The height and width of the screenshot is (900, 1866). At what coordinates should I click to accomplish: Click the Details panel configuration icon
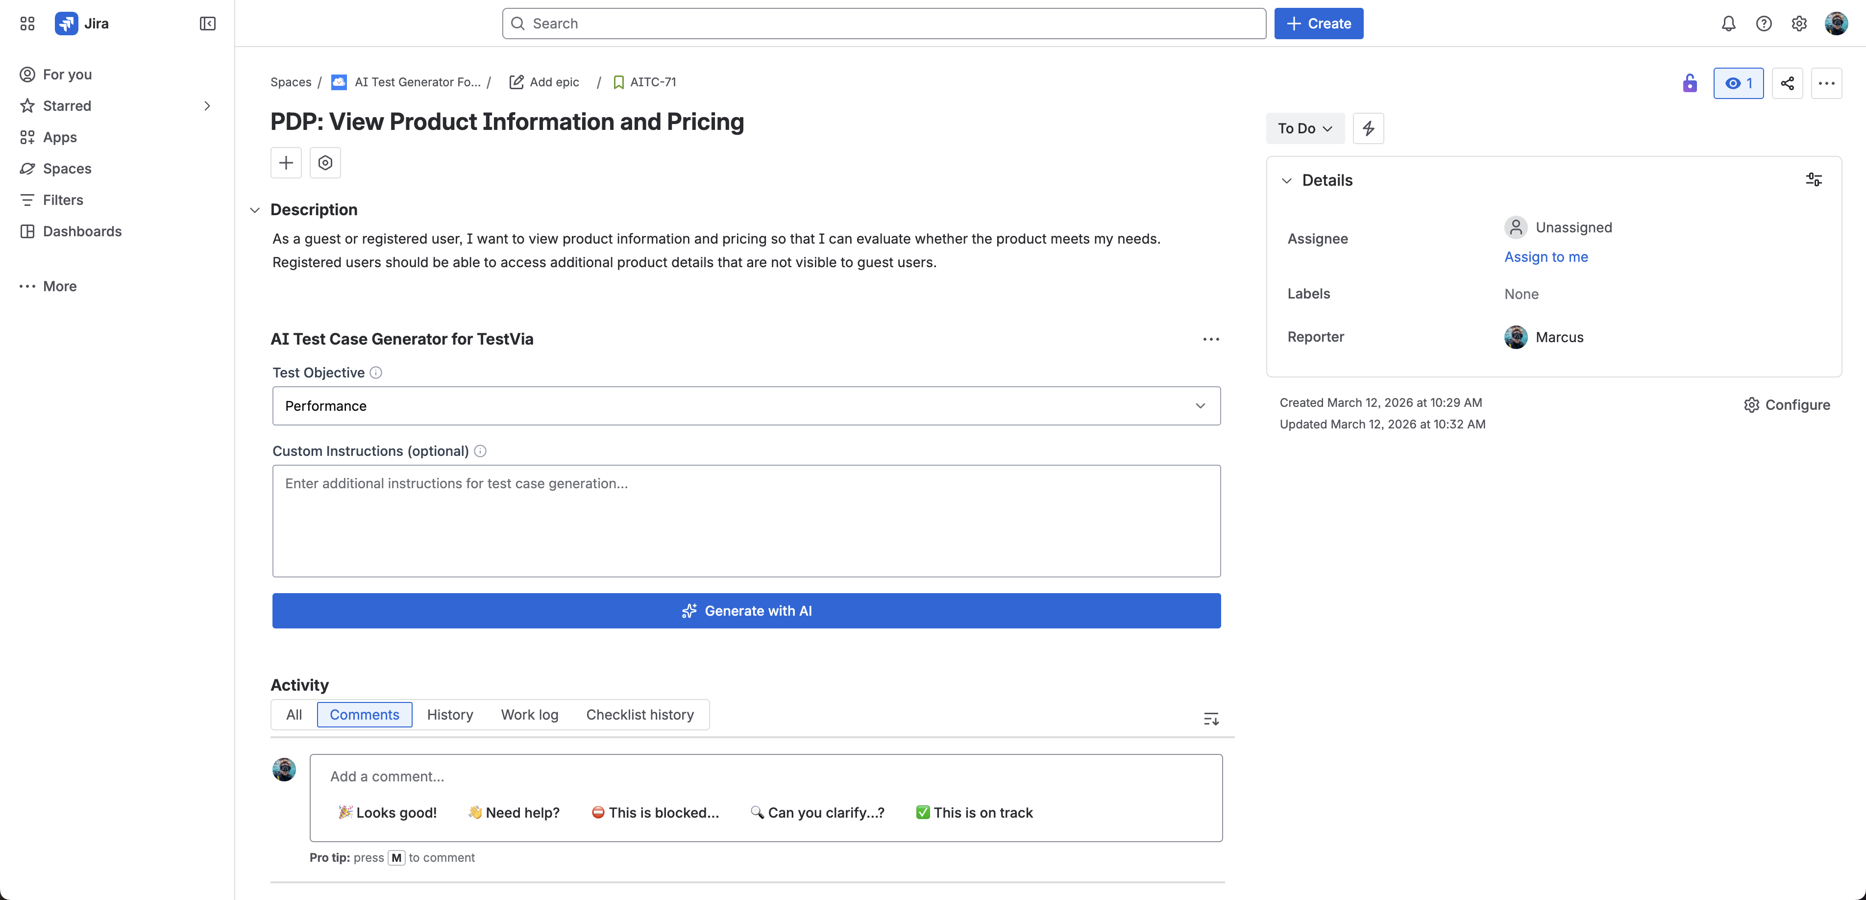1814,179
